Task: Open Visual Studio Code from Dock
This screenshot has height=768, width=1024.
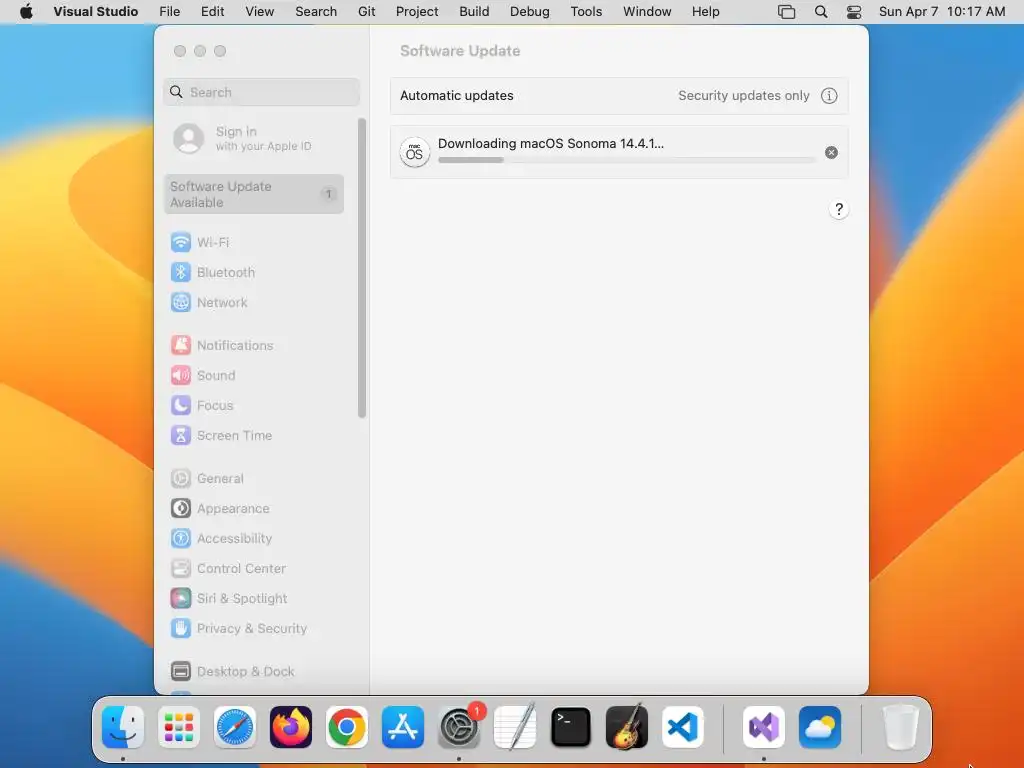Action: click(682, 727)
